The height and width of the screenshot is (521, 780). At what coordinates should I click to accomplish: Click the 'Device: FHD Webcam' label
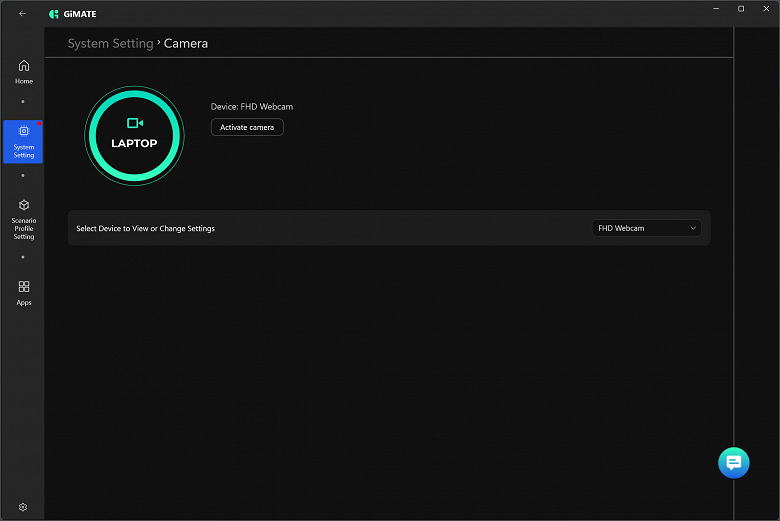252,107
